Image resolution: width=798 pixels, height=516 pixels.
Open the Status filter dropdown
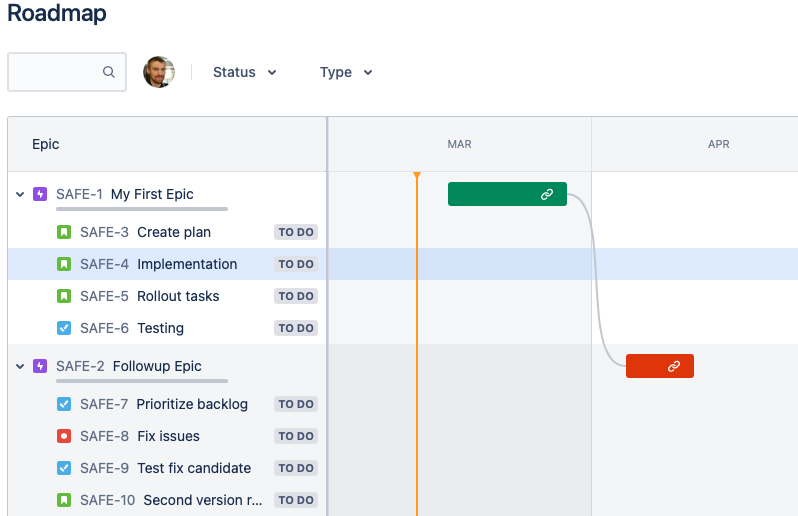244,72
